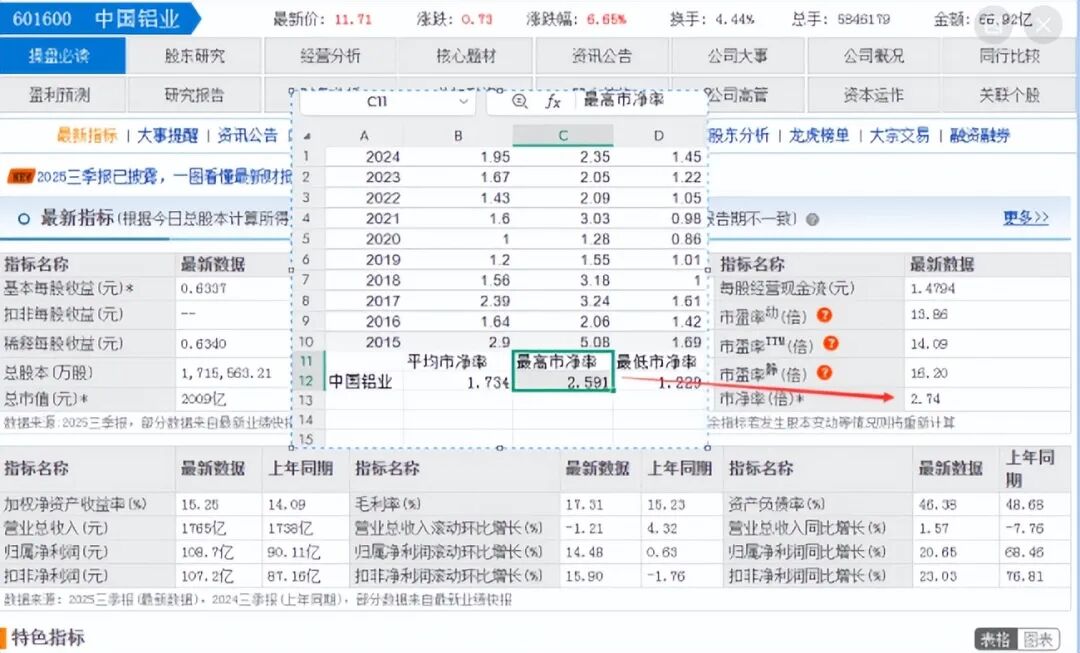Click the 最新指标 orange sub-link

pyautogui.click(x=87, y=135)
